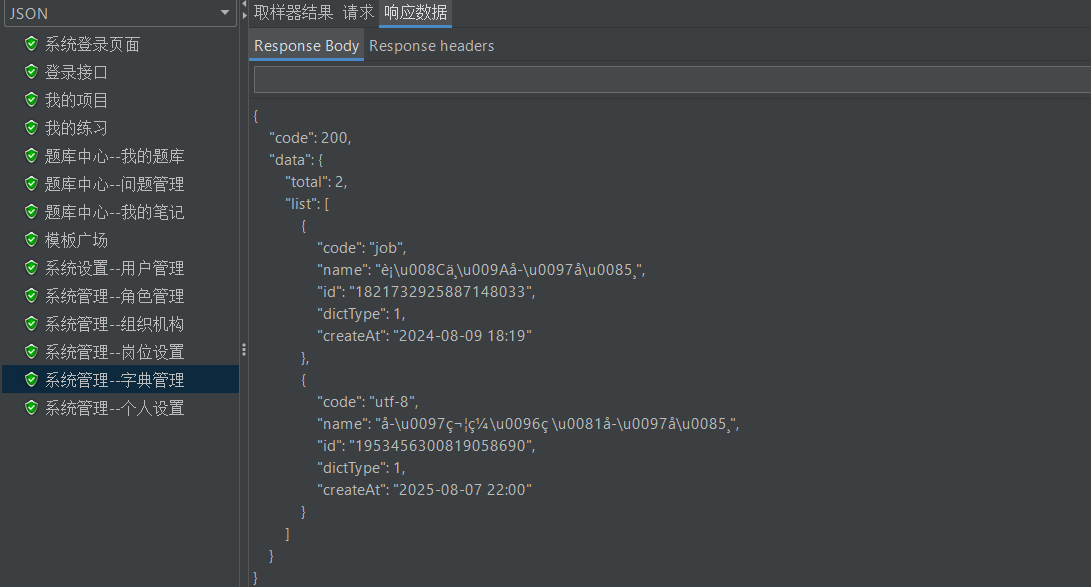Click the status icon for 题库中心--我的笔记

click(31, 211)
